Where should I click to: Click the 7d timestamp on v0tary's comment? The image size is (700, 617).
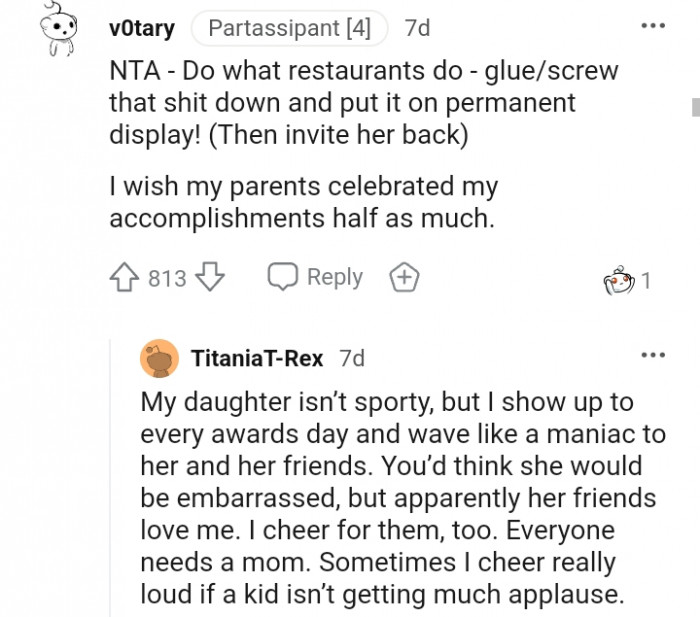pyautogui.click(x=417, y=29)
